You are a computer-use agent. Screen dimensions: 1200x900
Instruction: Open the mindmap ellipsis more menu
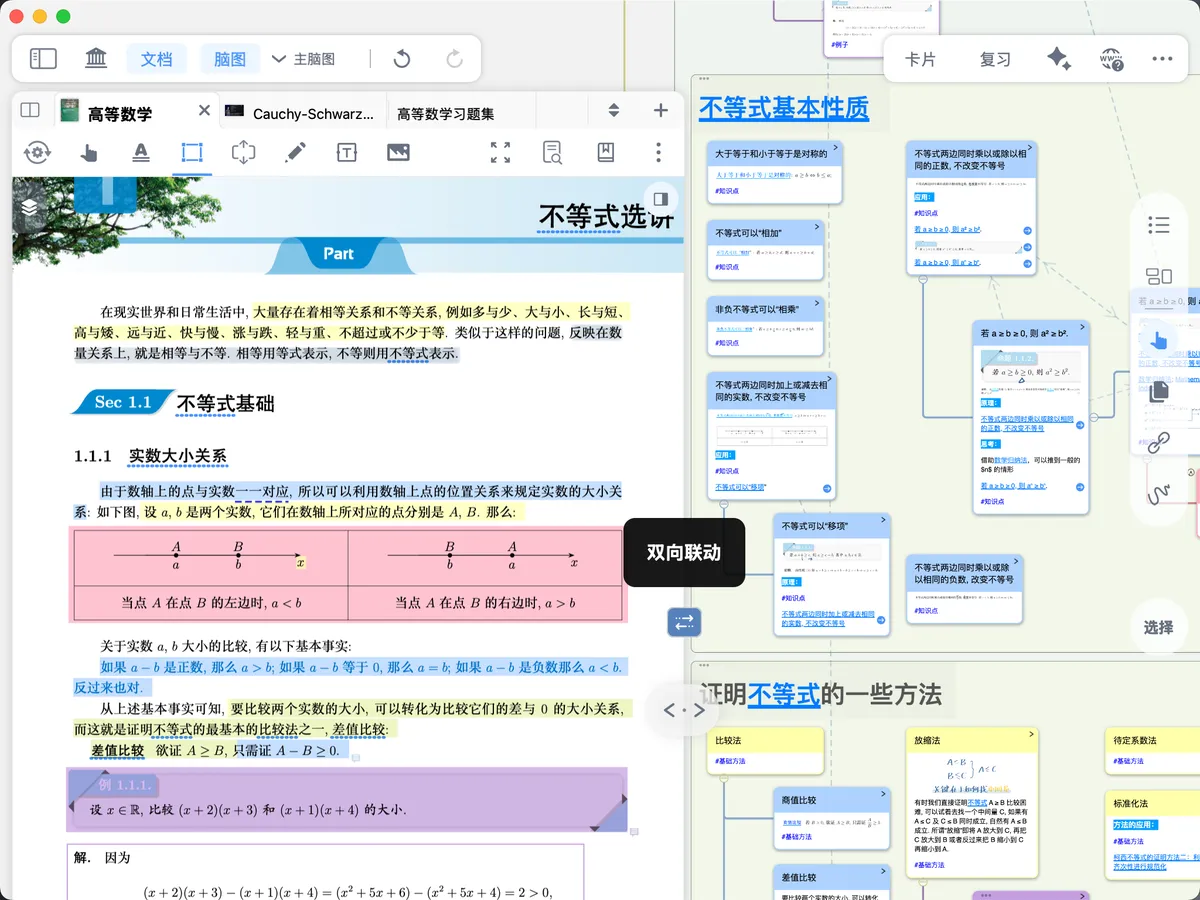click(x=1162, y=59)
